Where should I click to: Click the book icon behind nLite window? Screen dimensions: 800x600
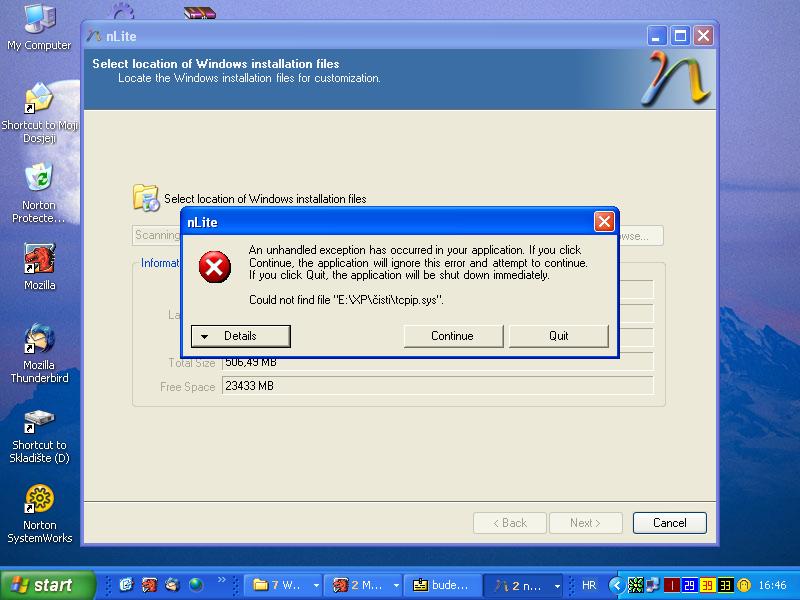(x=200, y=13)
